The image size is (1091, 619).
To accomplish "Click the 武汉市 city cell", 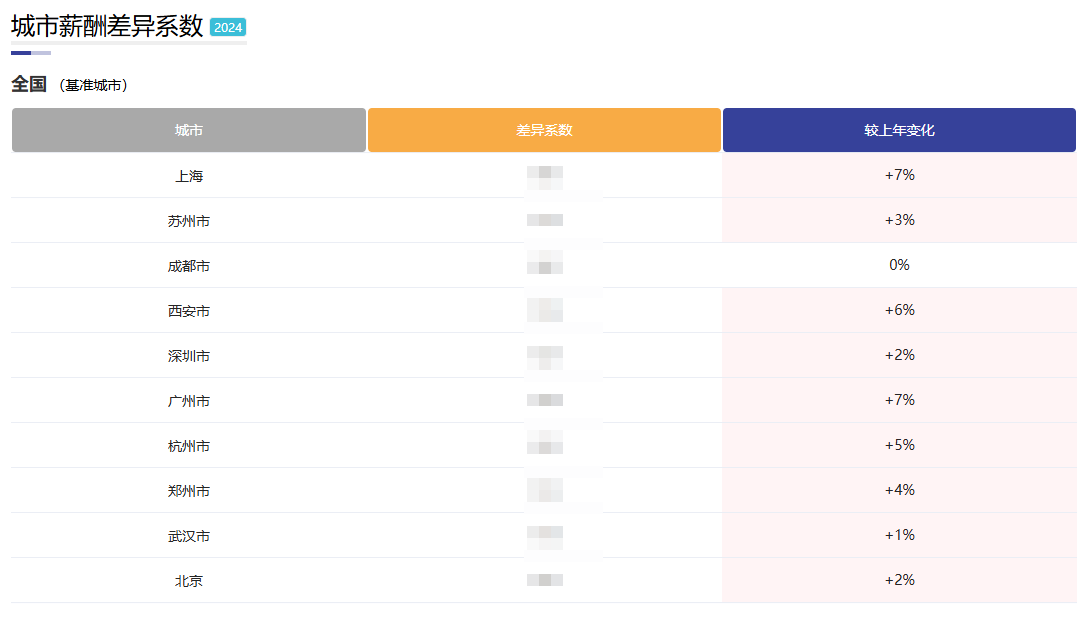I will [189, 536].
